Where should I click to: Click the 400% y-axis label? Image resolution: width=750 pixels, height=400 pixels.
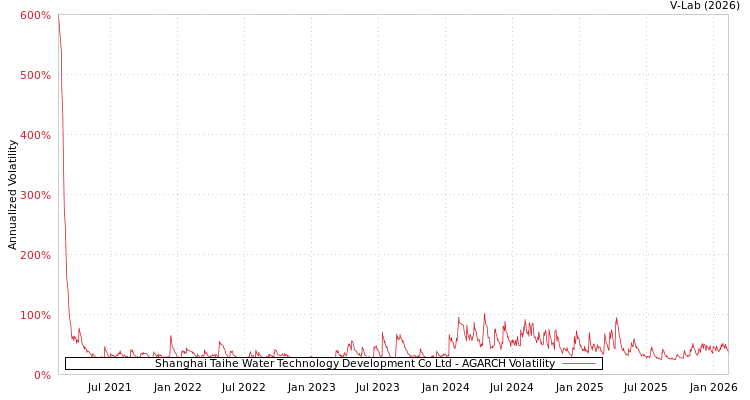coord(35,135)
